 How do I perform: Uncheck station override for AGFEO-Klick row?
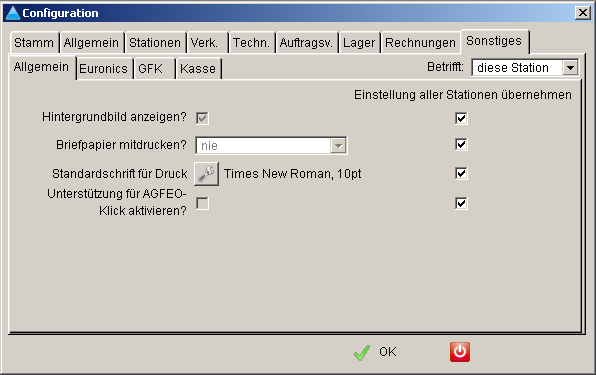[x=461, y=203]
